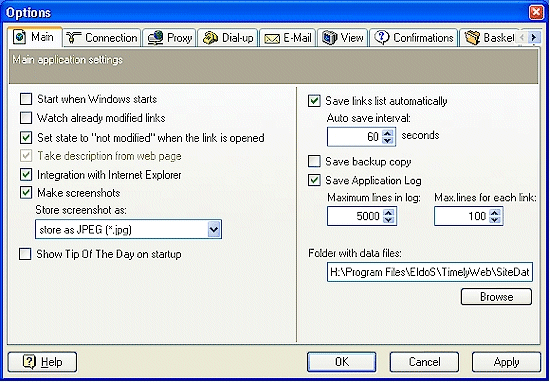Click the Help button question icon
550x382 pixels.
[x=29, y=362]
